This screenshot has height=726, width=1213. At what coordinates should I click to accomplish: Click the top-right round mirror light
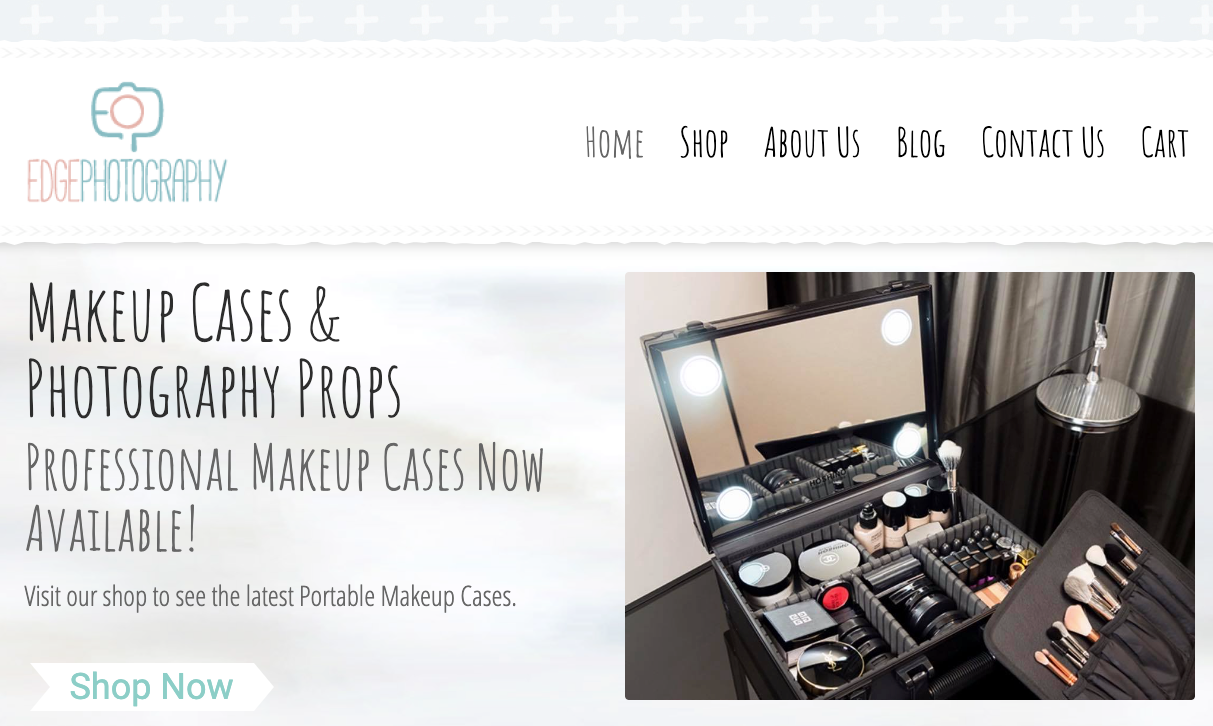pyautogui.click(x=896, y=327)
